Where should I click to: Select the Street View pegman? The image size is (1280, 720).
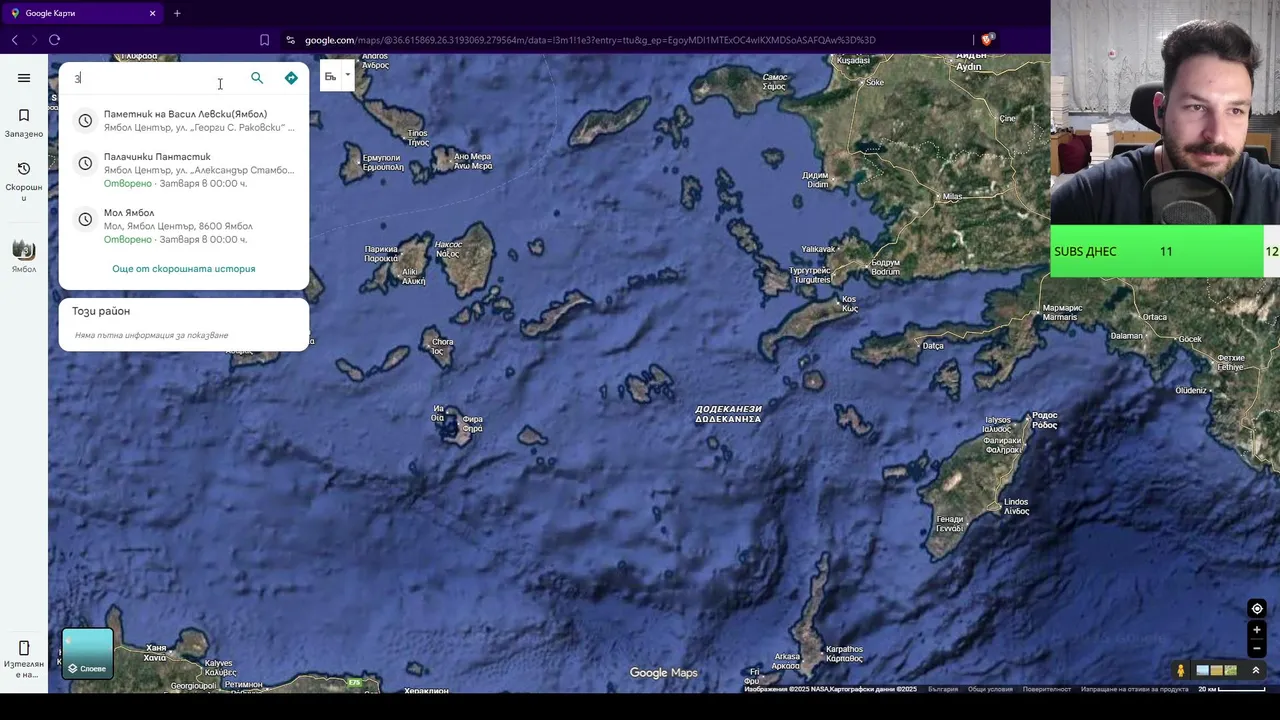[1181, 670]
